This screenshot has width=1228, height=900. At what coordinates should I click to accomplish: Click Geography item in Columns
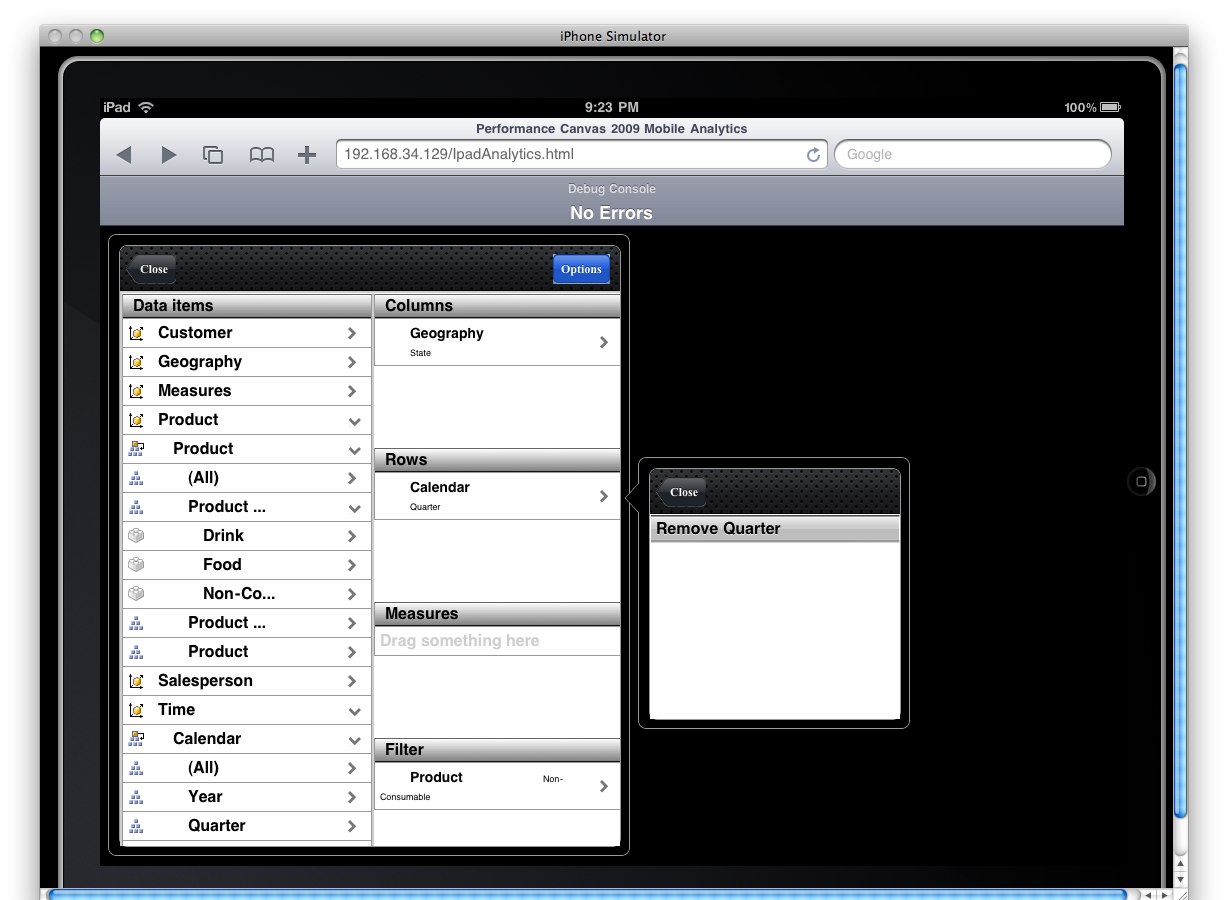coord(497,342)
